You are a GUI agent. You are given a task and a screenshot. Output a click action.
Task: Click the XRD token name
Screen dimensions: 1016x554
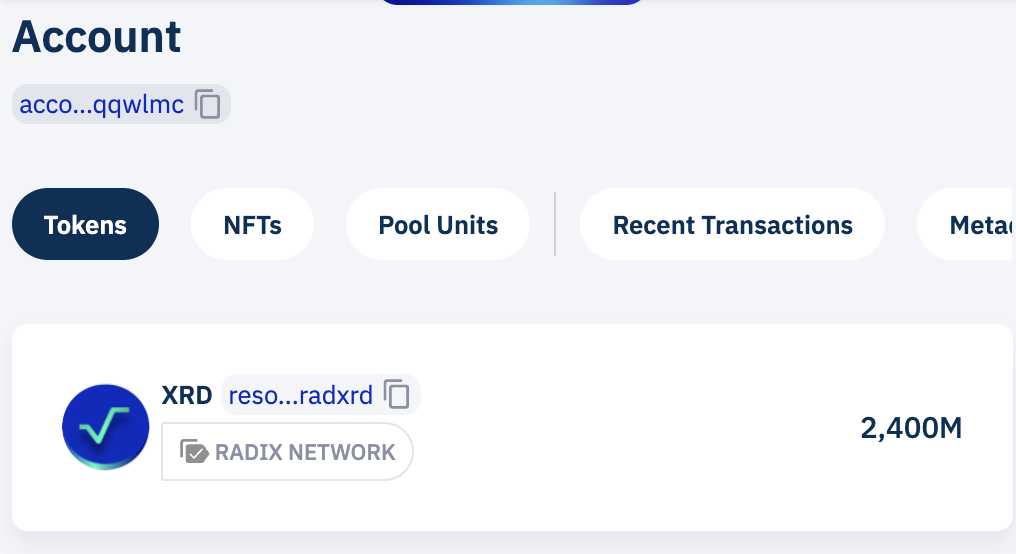187,395
